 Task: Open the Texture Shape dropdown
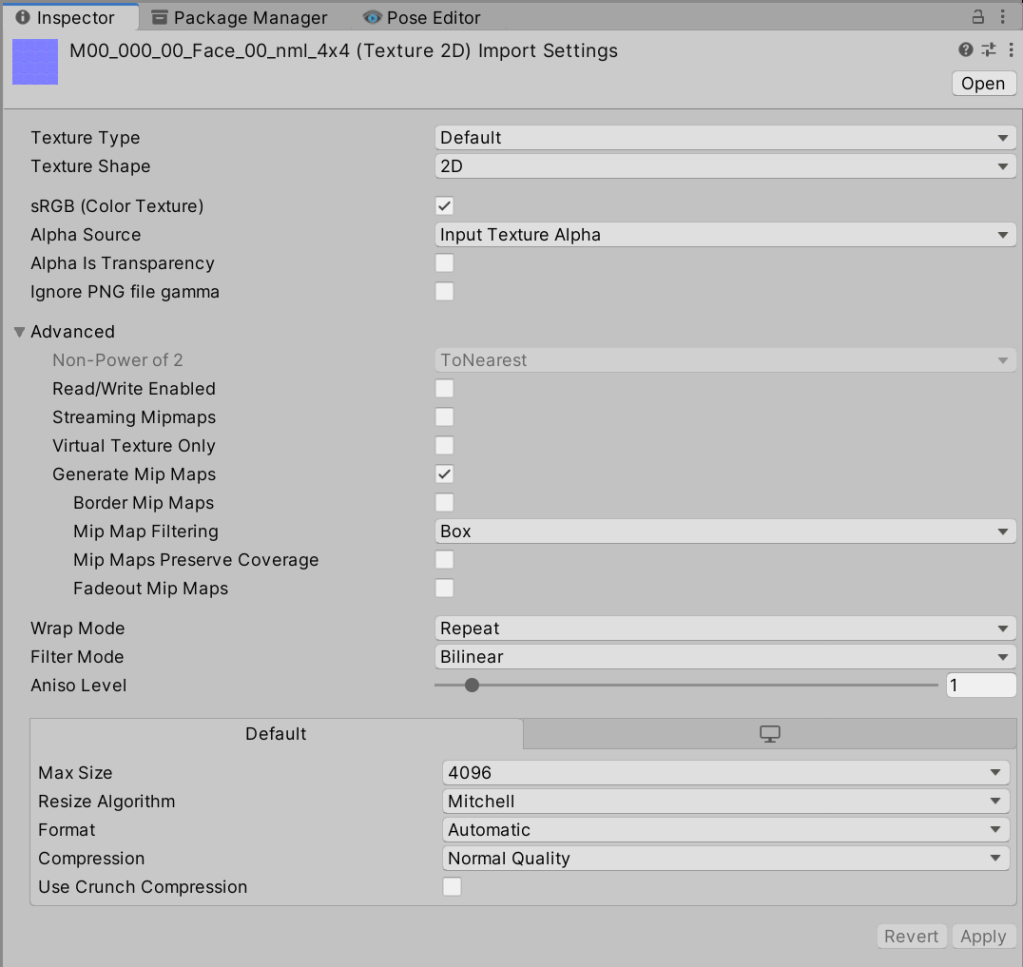coord(725,166)
